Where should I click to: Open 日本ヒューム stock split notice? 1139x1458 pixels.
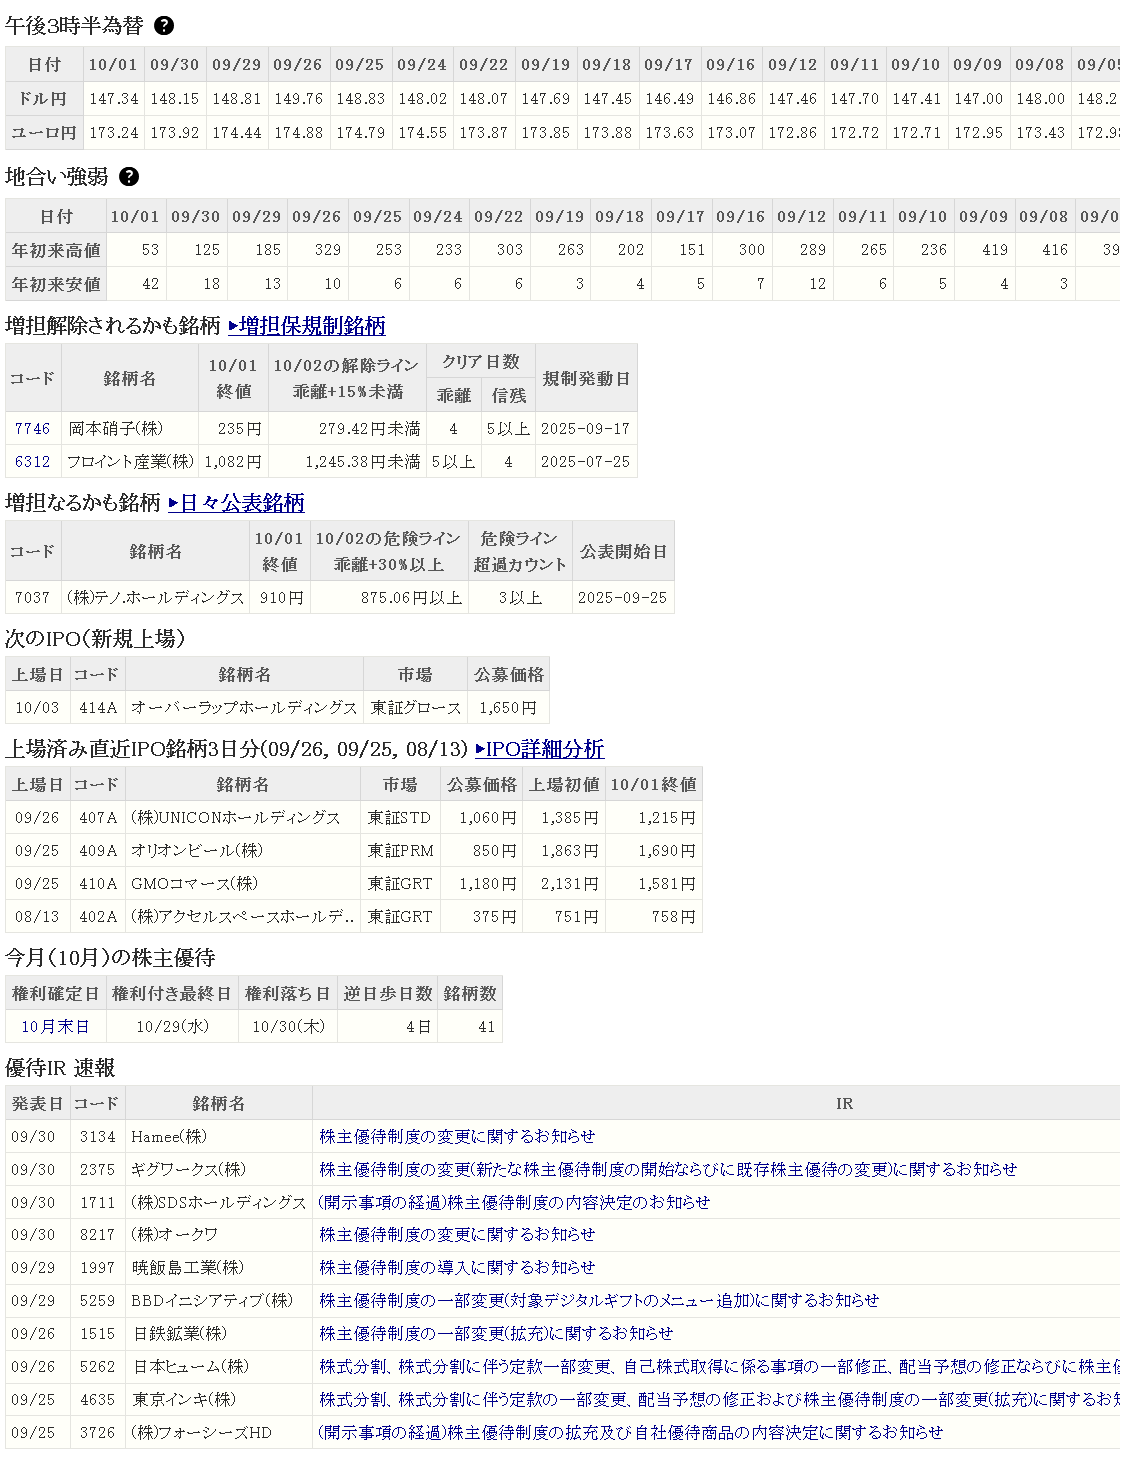click(718, 1367)
